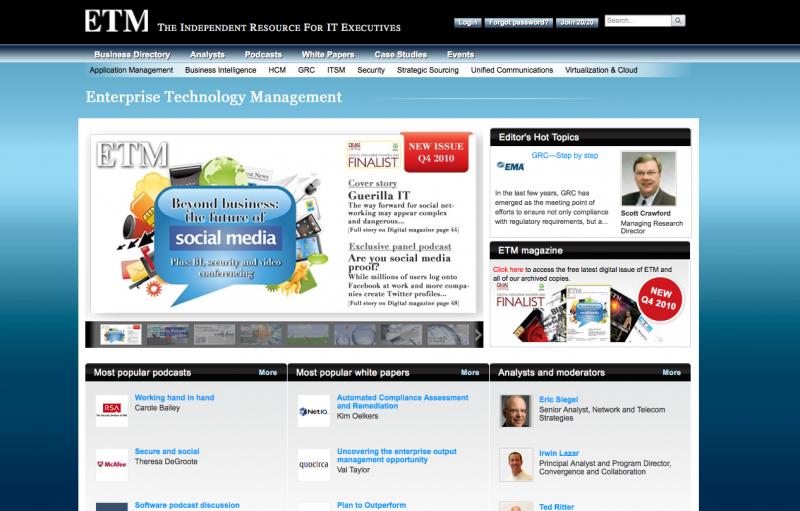The width and height of the screenshot is (800, 511).
Task: Click Irwin Lazar's portrait photo
Action: coord(516,465)
